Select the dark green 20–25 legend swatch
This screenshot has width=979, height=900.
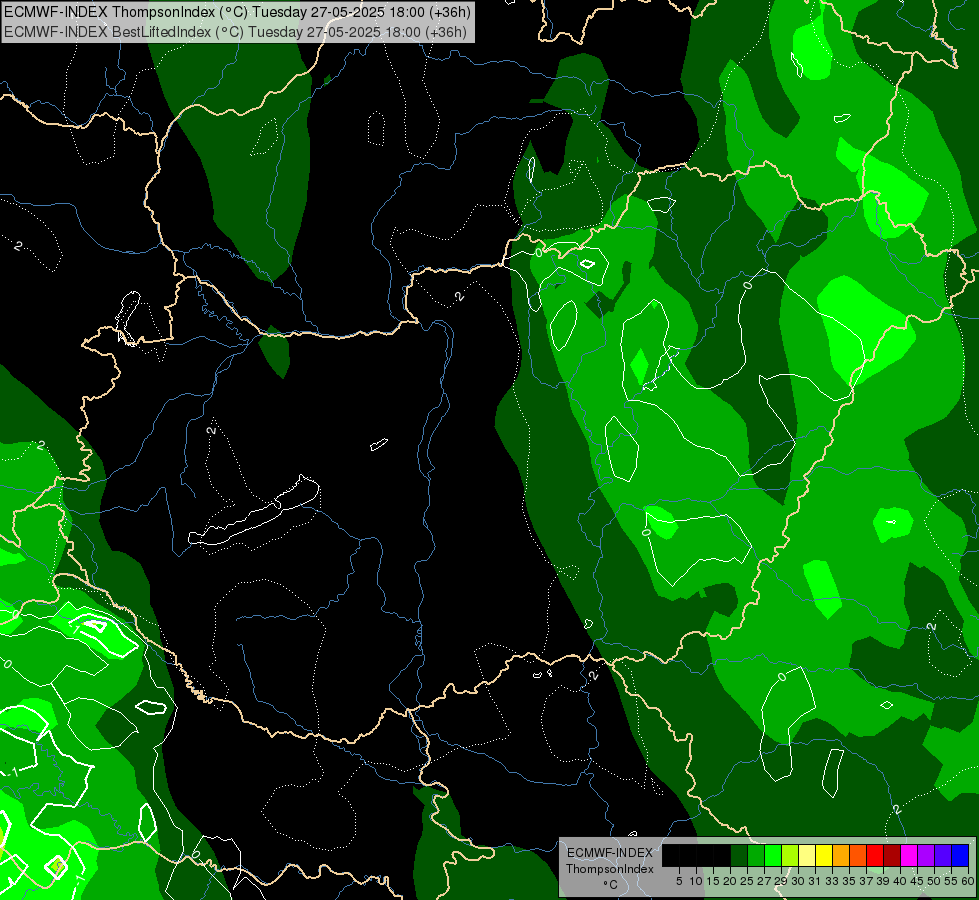(739, 855)
